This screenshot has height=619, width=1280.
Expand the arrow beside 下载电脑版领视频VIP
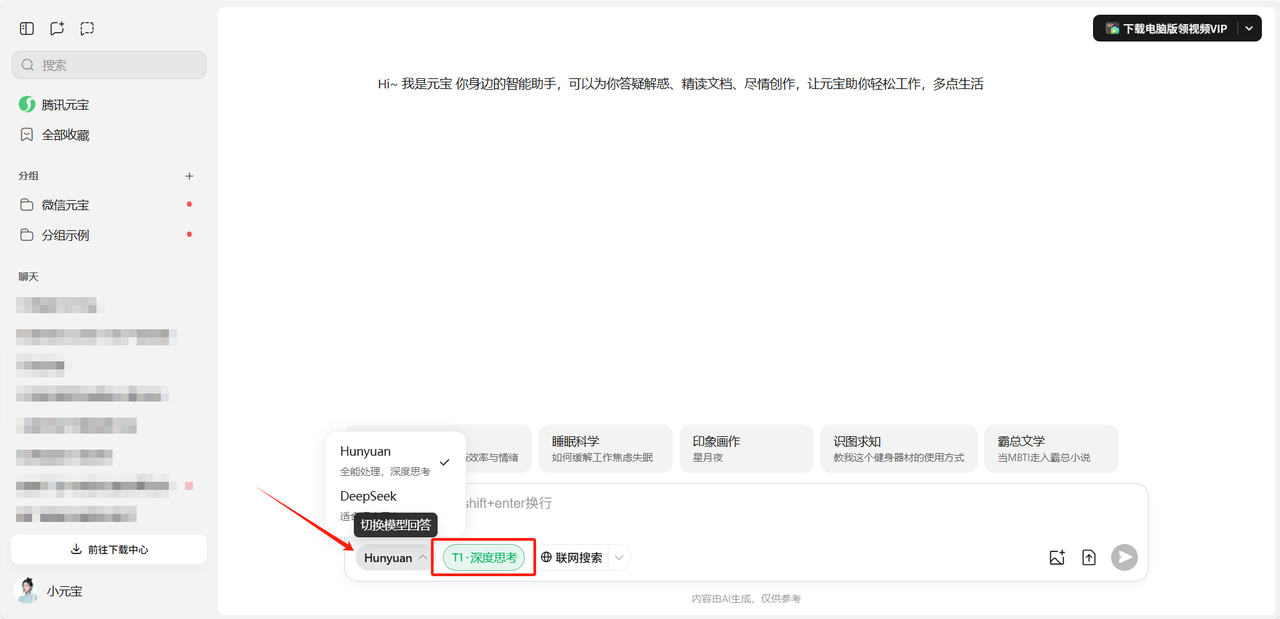pos(1250,29)
